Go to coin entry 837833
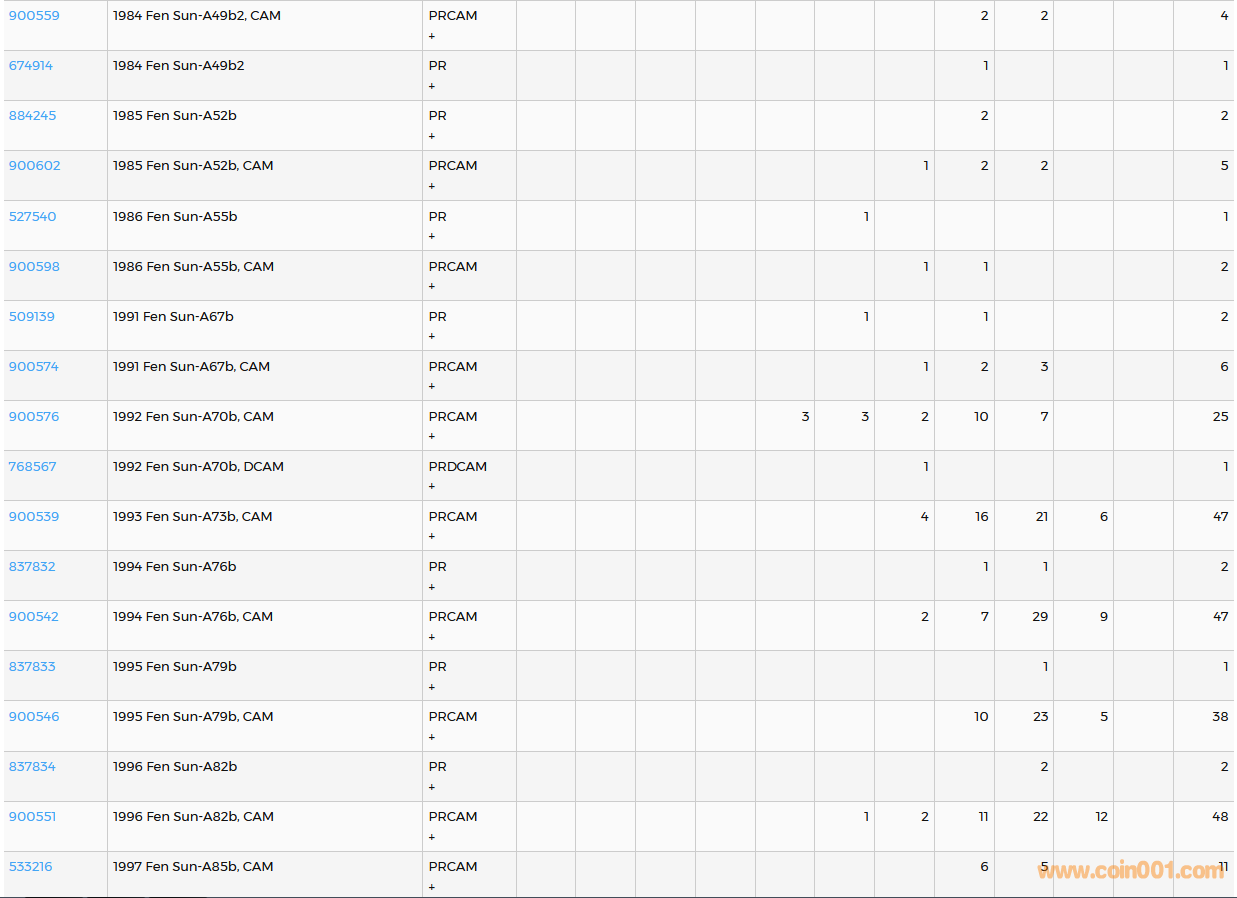This screenshot has width=1237, height=898. click(32, 667)
